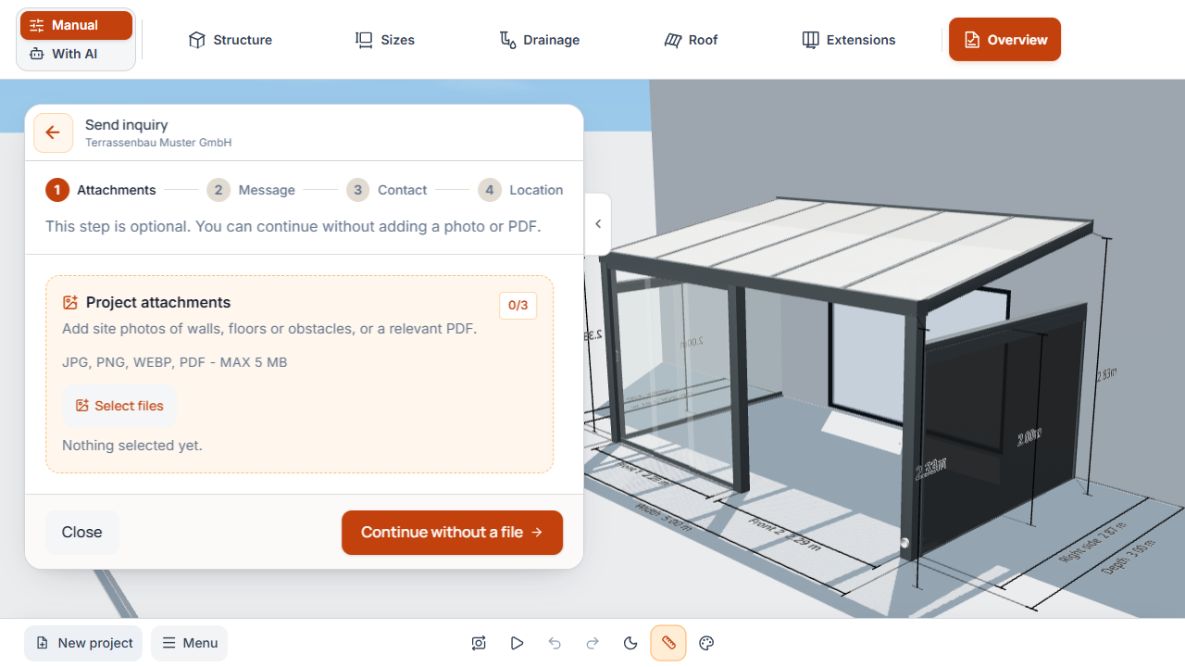Toggle the measurement ruler tool
Viewport: 1185px width, 667px height.
click(x=668, y=644)
